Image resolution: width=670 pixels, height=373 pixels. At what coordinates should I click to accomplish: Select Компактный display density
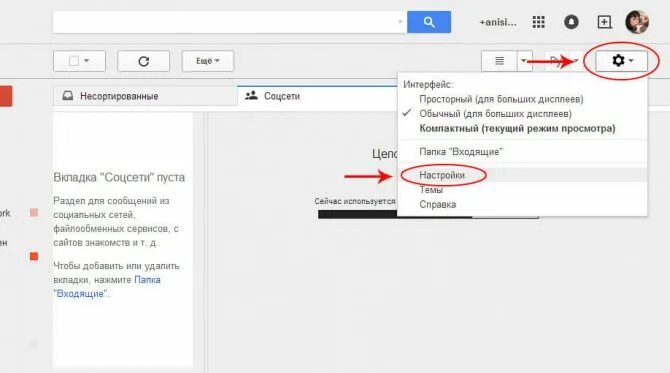tap(517, 128)
